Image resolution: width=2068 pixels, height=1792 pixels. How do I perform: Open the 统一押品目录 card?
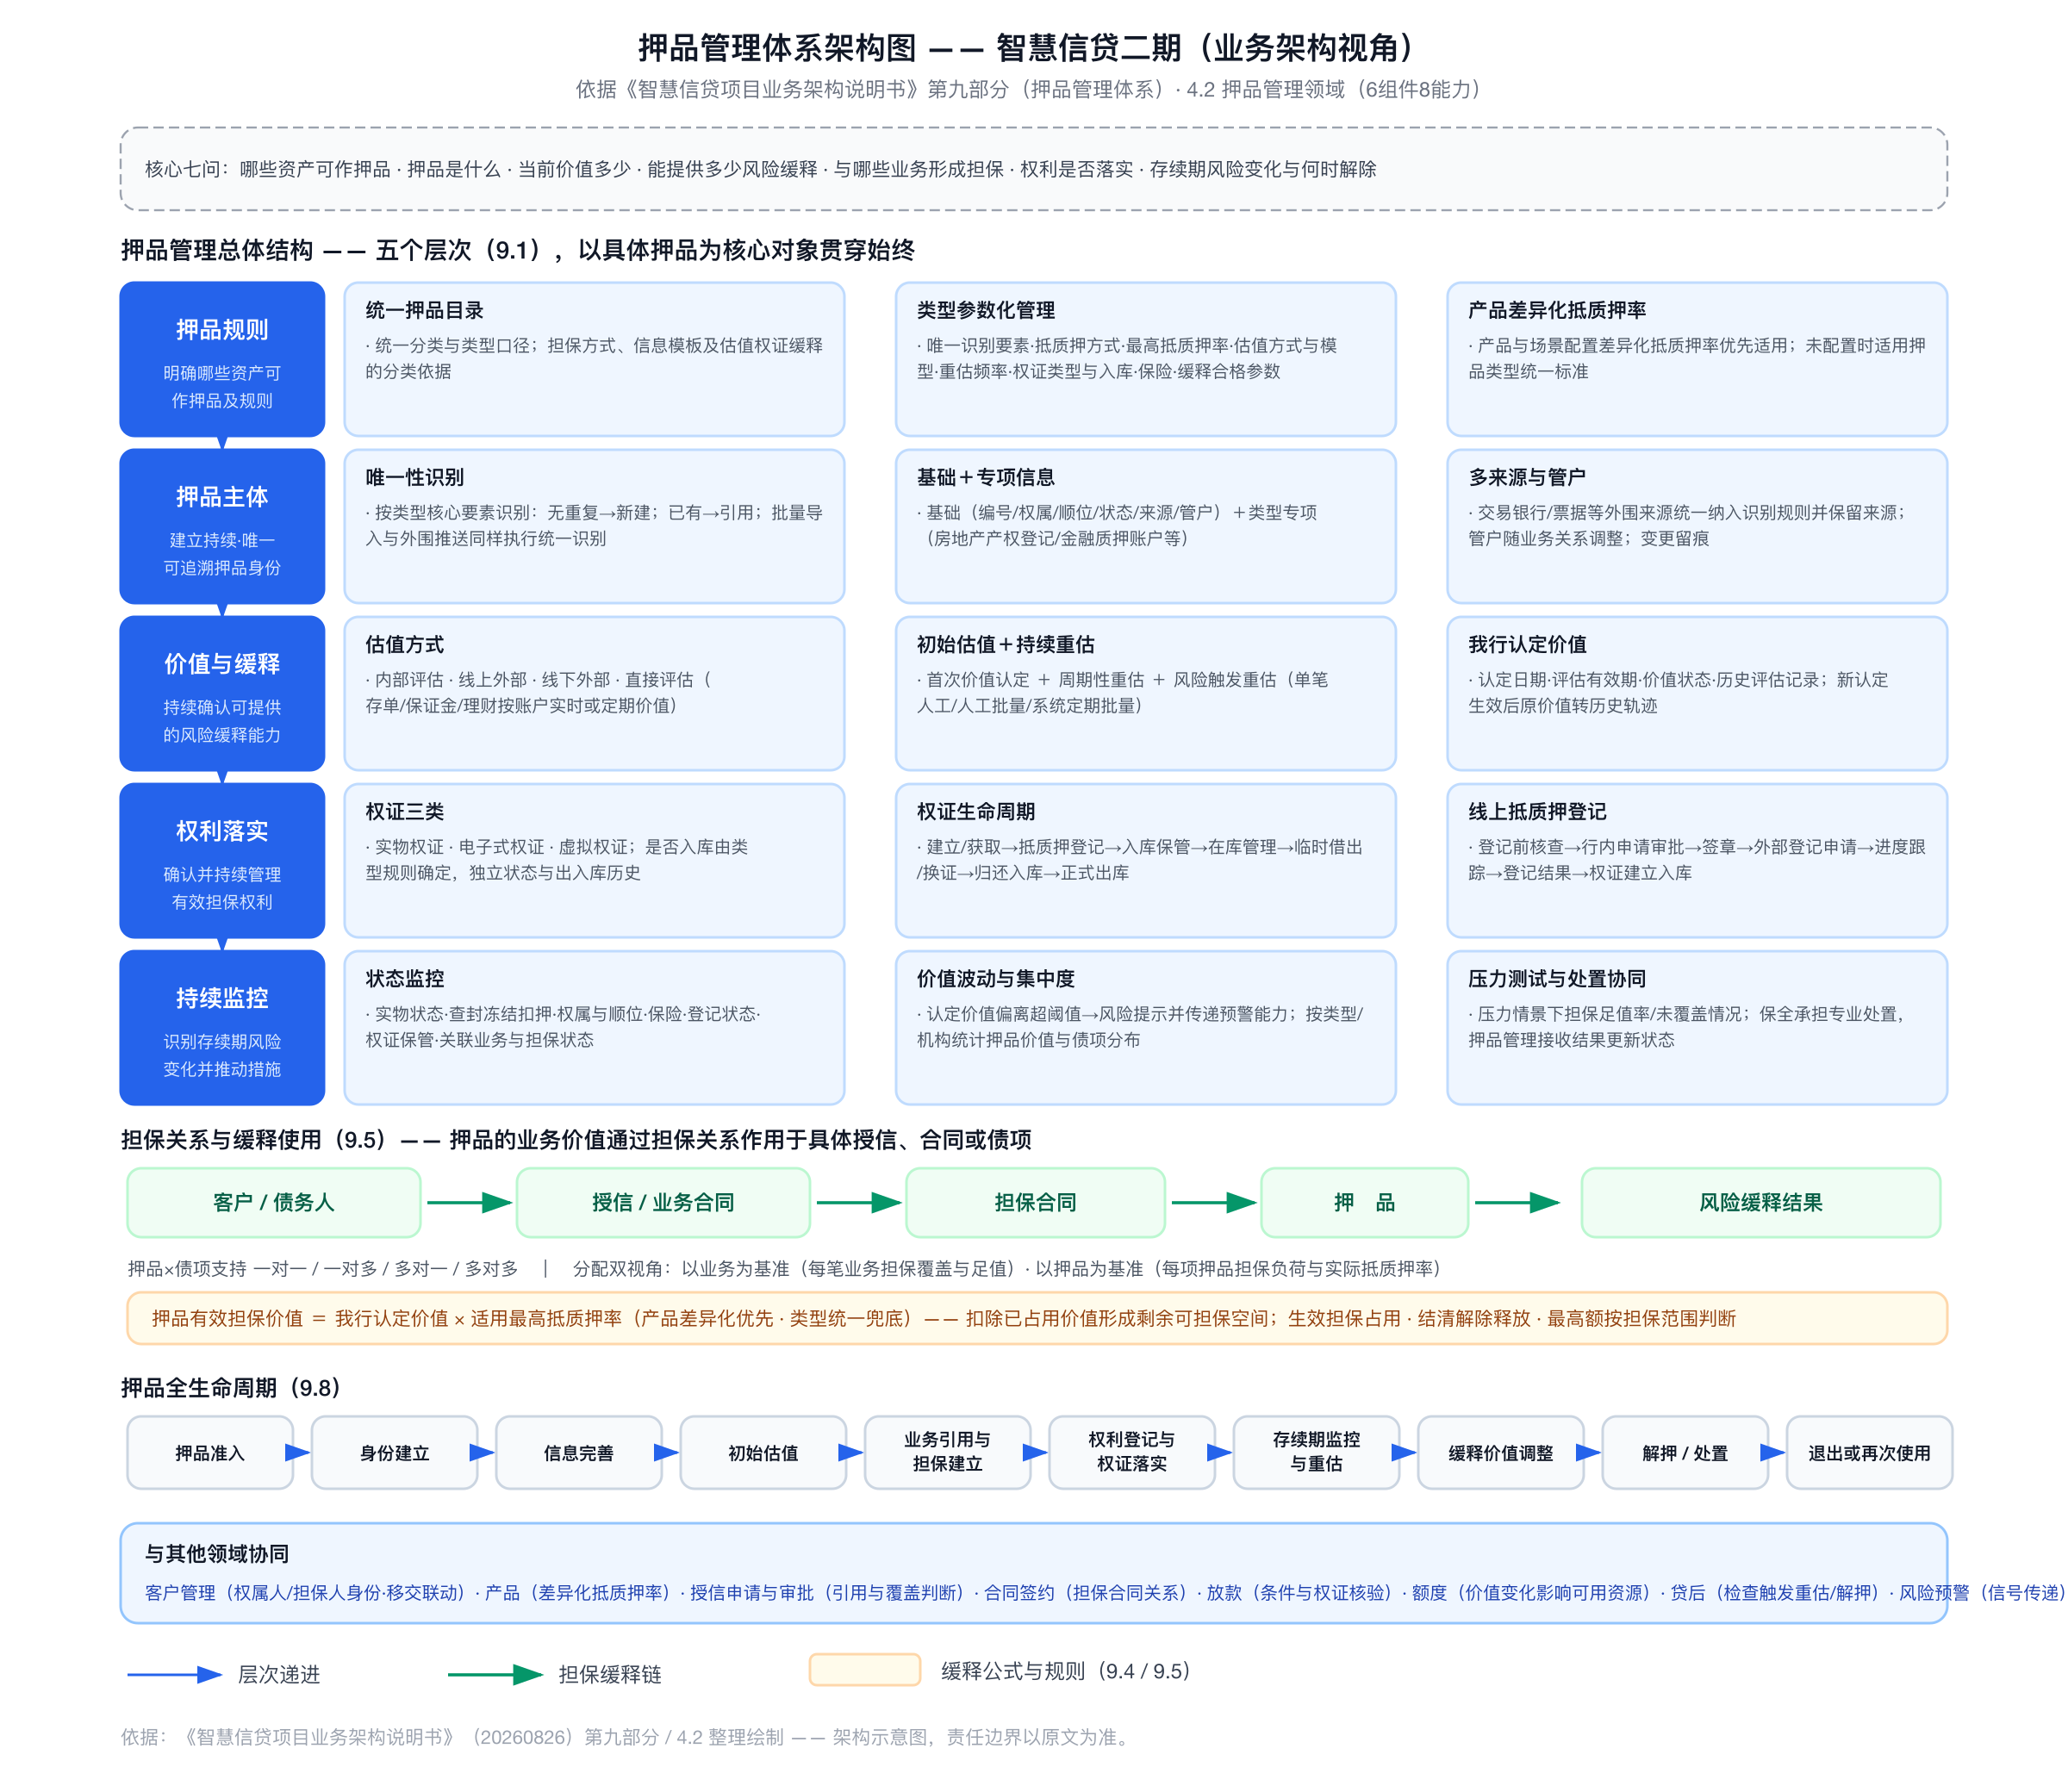[x=594, y=359]
